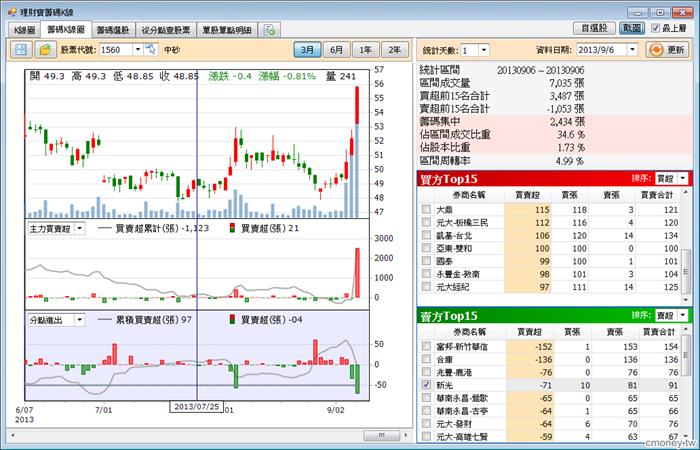
Task: Select the 6月 period button
Action: point(336,50)
